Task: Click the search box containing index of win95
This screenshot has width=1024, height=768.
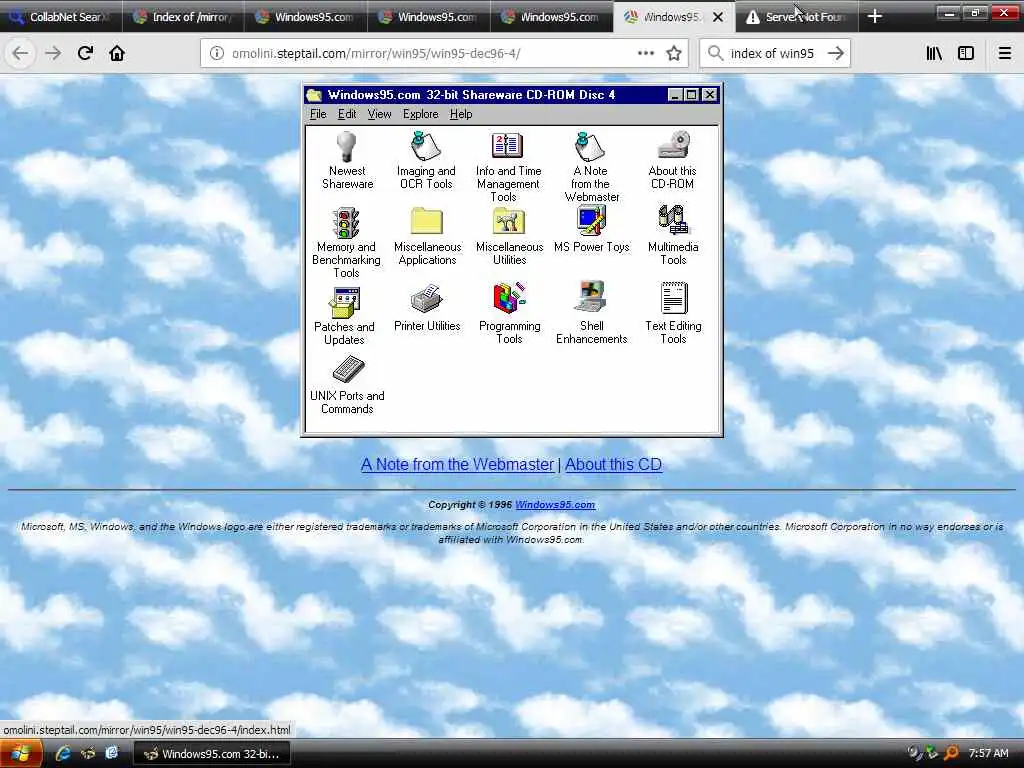Action: tap(773, 54)
